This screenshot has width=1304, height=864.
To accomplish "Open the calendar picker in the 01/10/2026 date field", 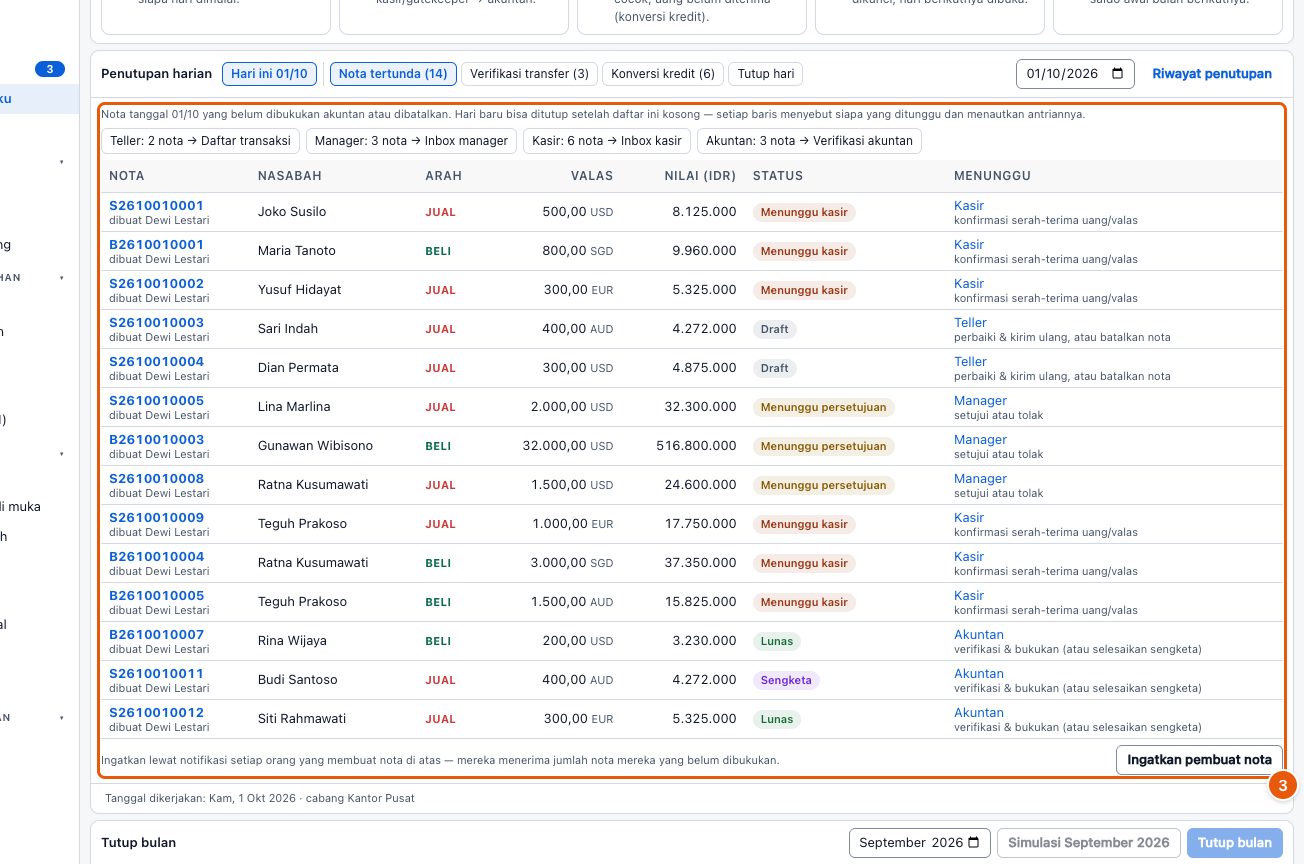I will 1117,74.
